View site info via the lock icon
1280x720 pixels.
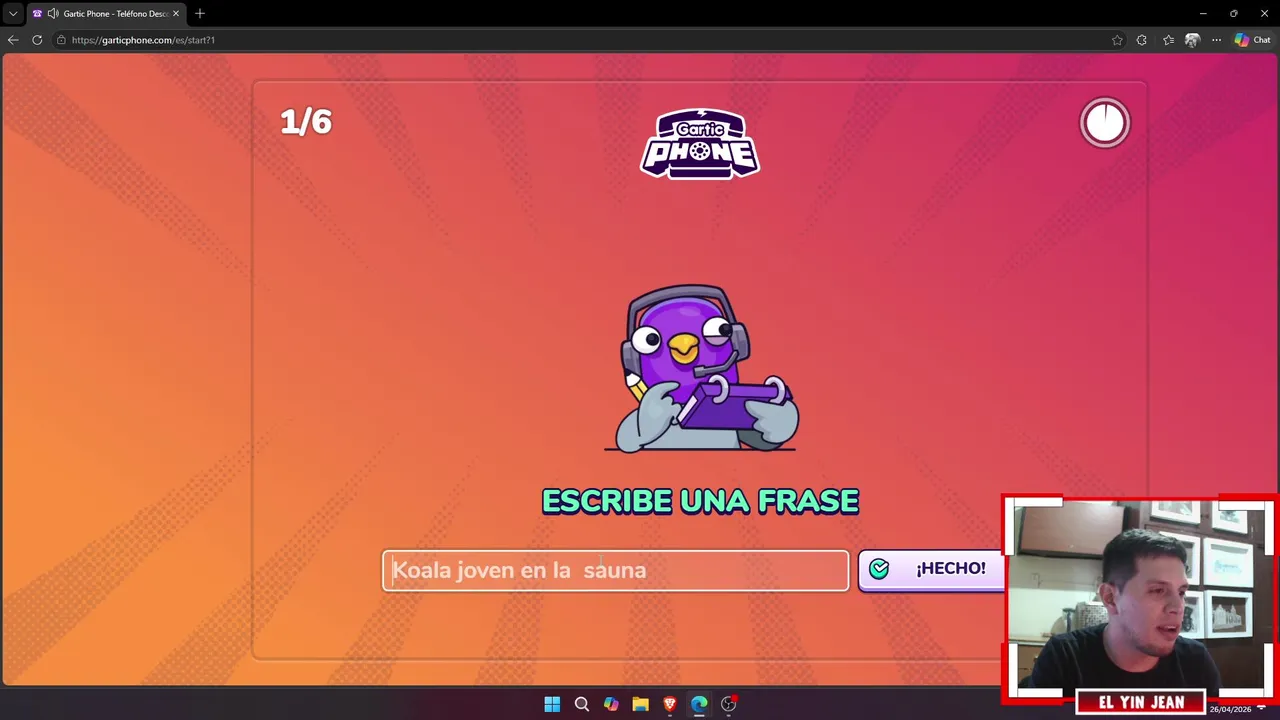[61, 40]
